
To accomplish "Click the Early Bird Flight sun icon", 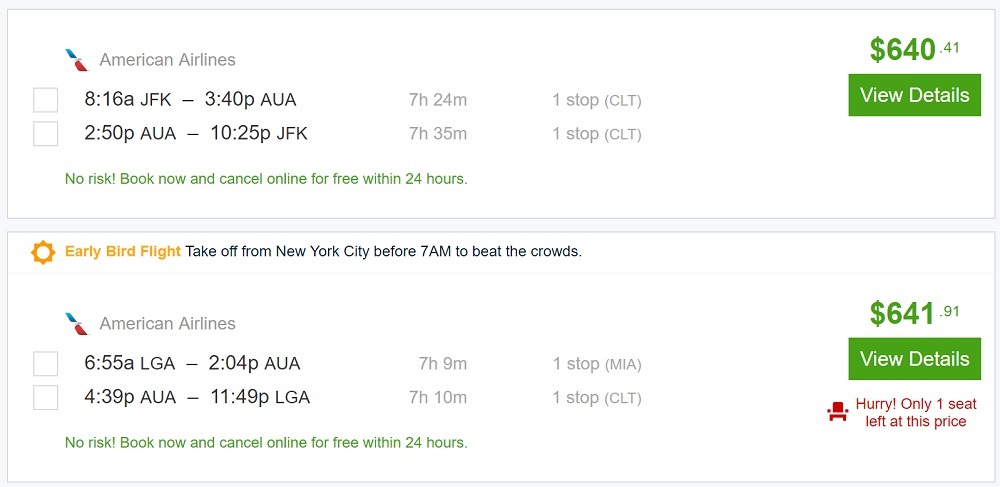I will pyautogui.click(x=43, y=252).
